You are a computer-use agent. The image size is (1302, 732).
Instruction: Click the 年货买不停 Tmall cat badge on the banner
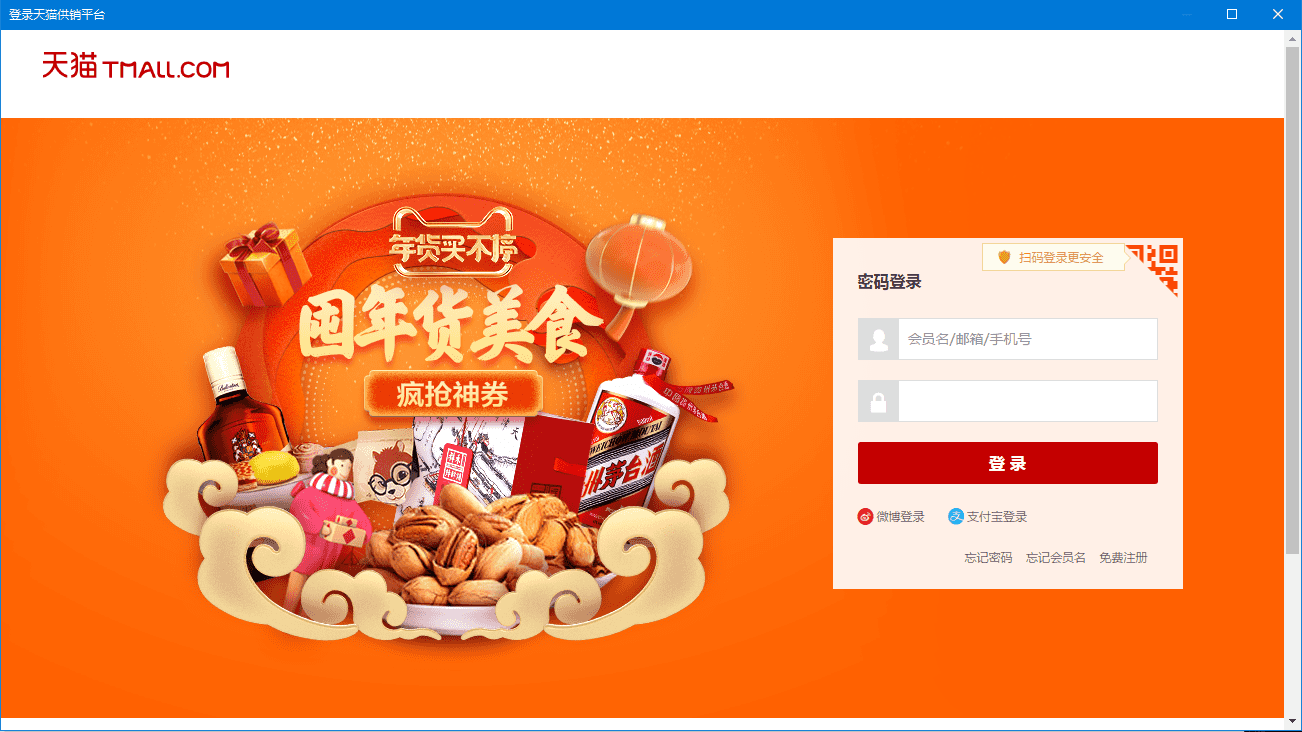tap(454, 241)
